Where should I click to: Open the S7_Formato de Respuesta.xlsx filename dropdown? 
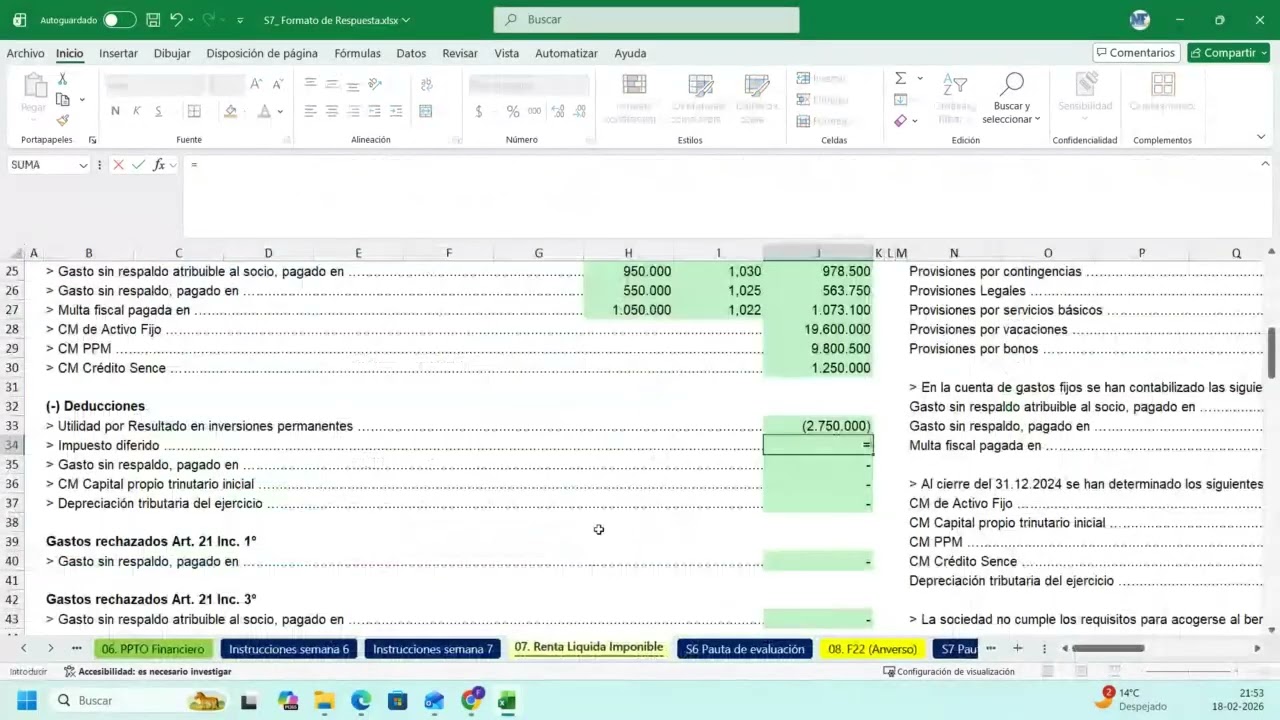[406, 20]
